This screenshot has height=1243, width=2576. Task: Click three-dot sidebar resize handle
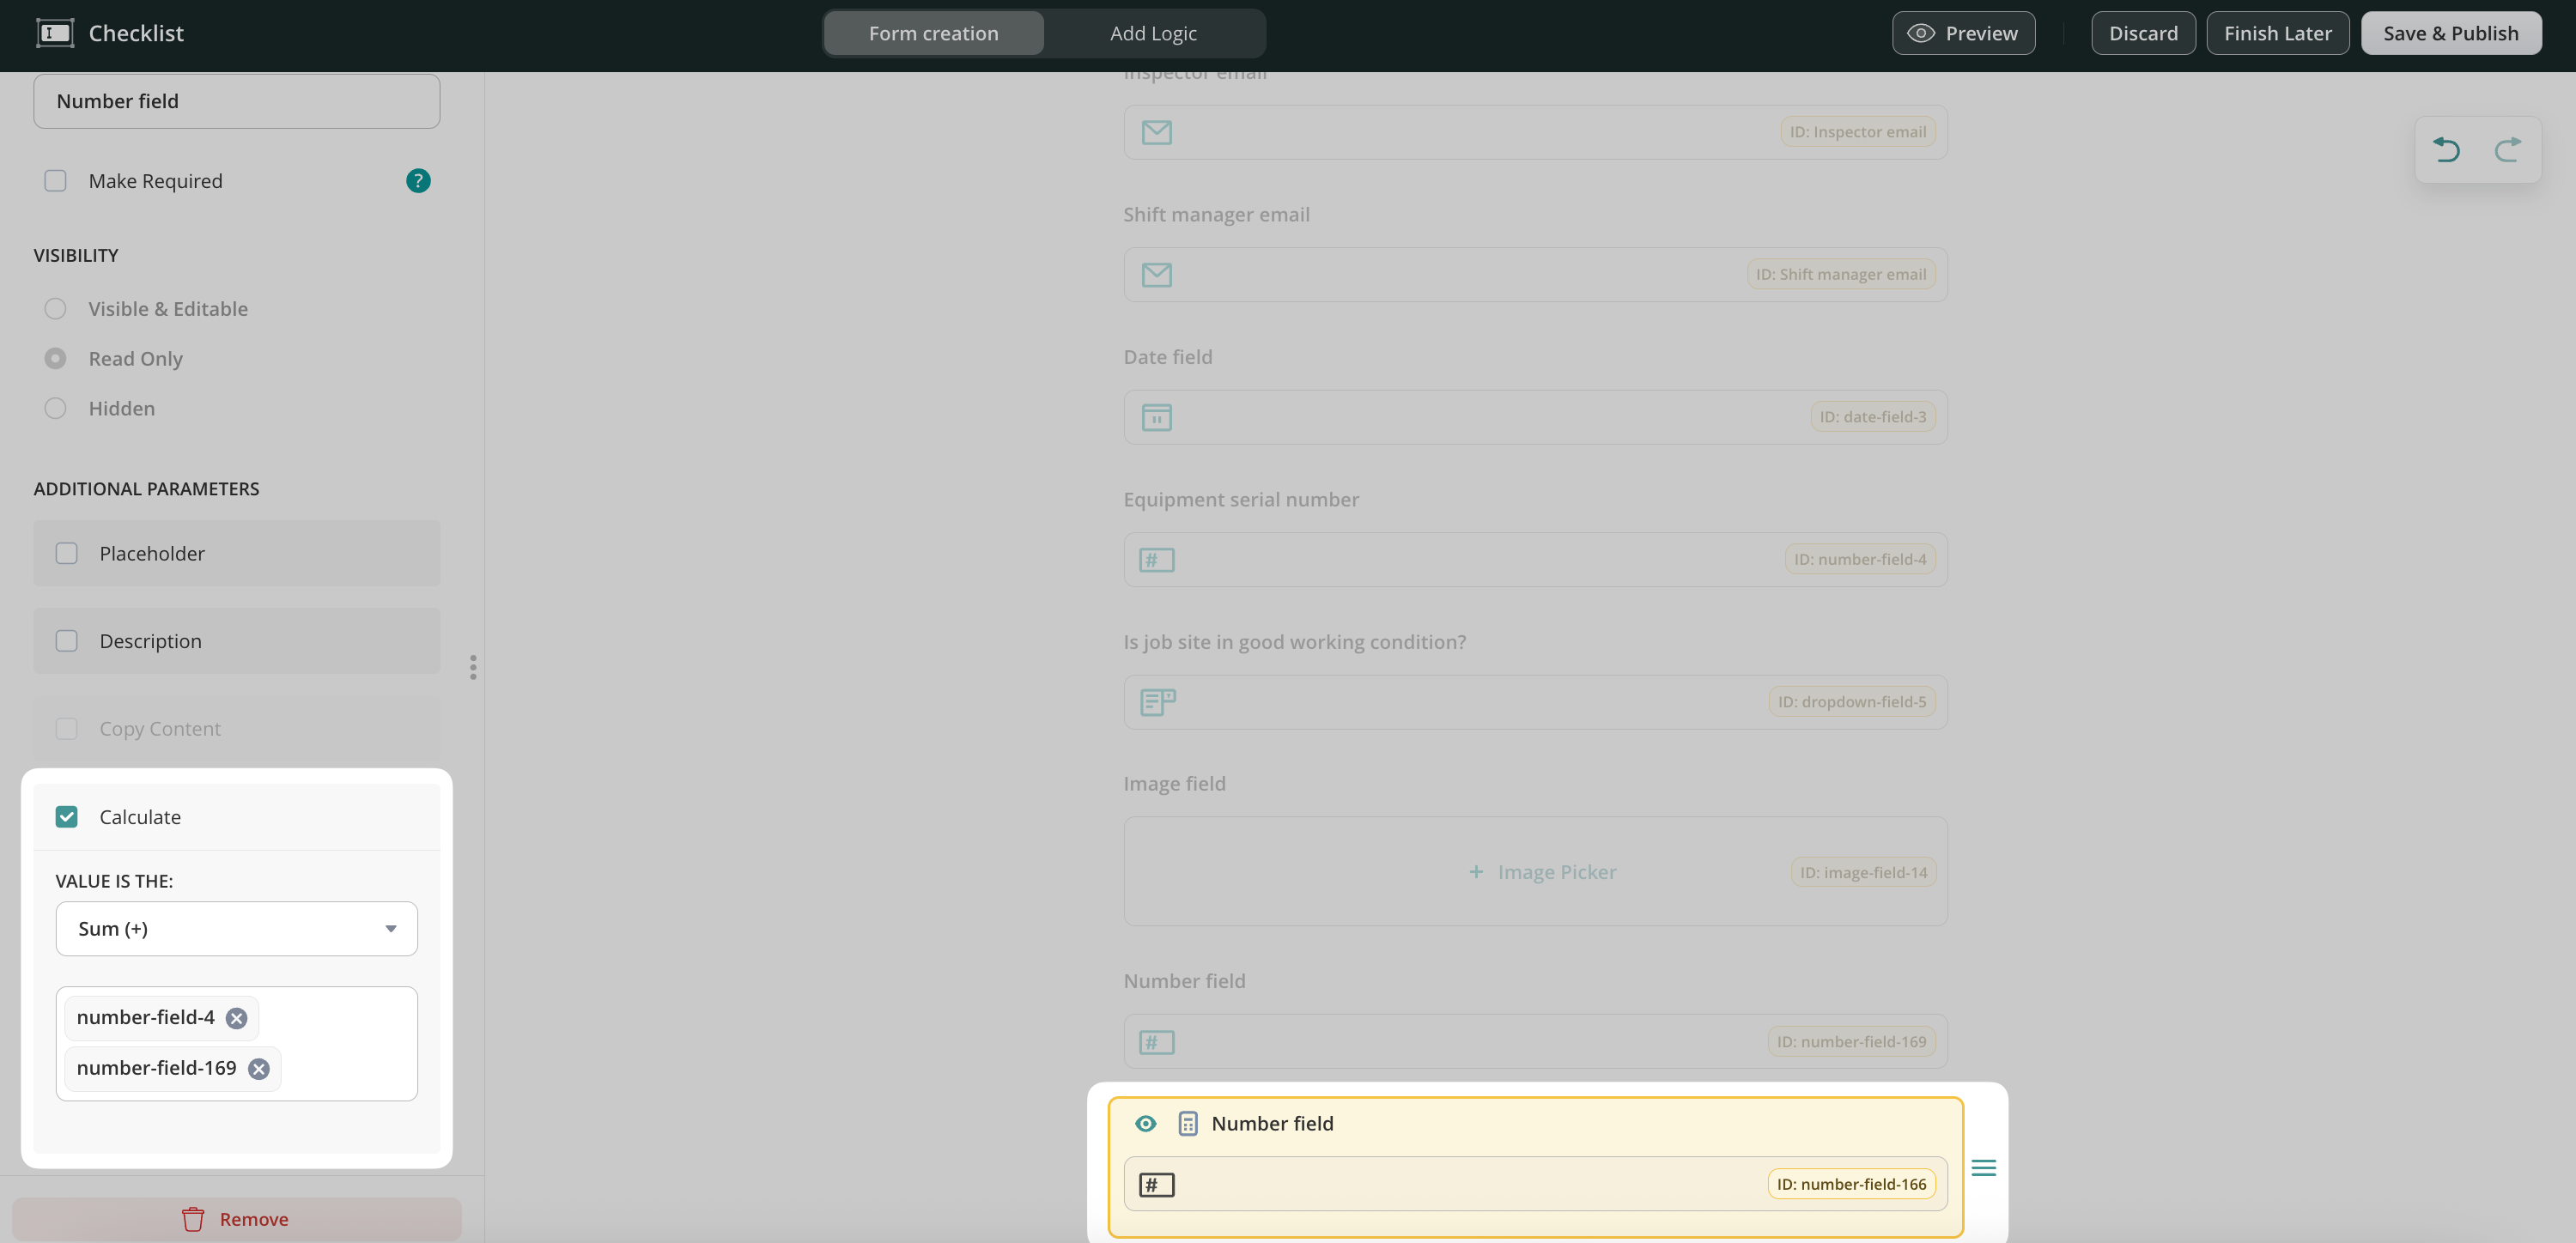(x=473, y=667)
